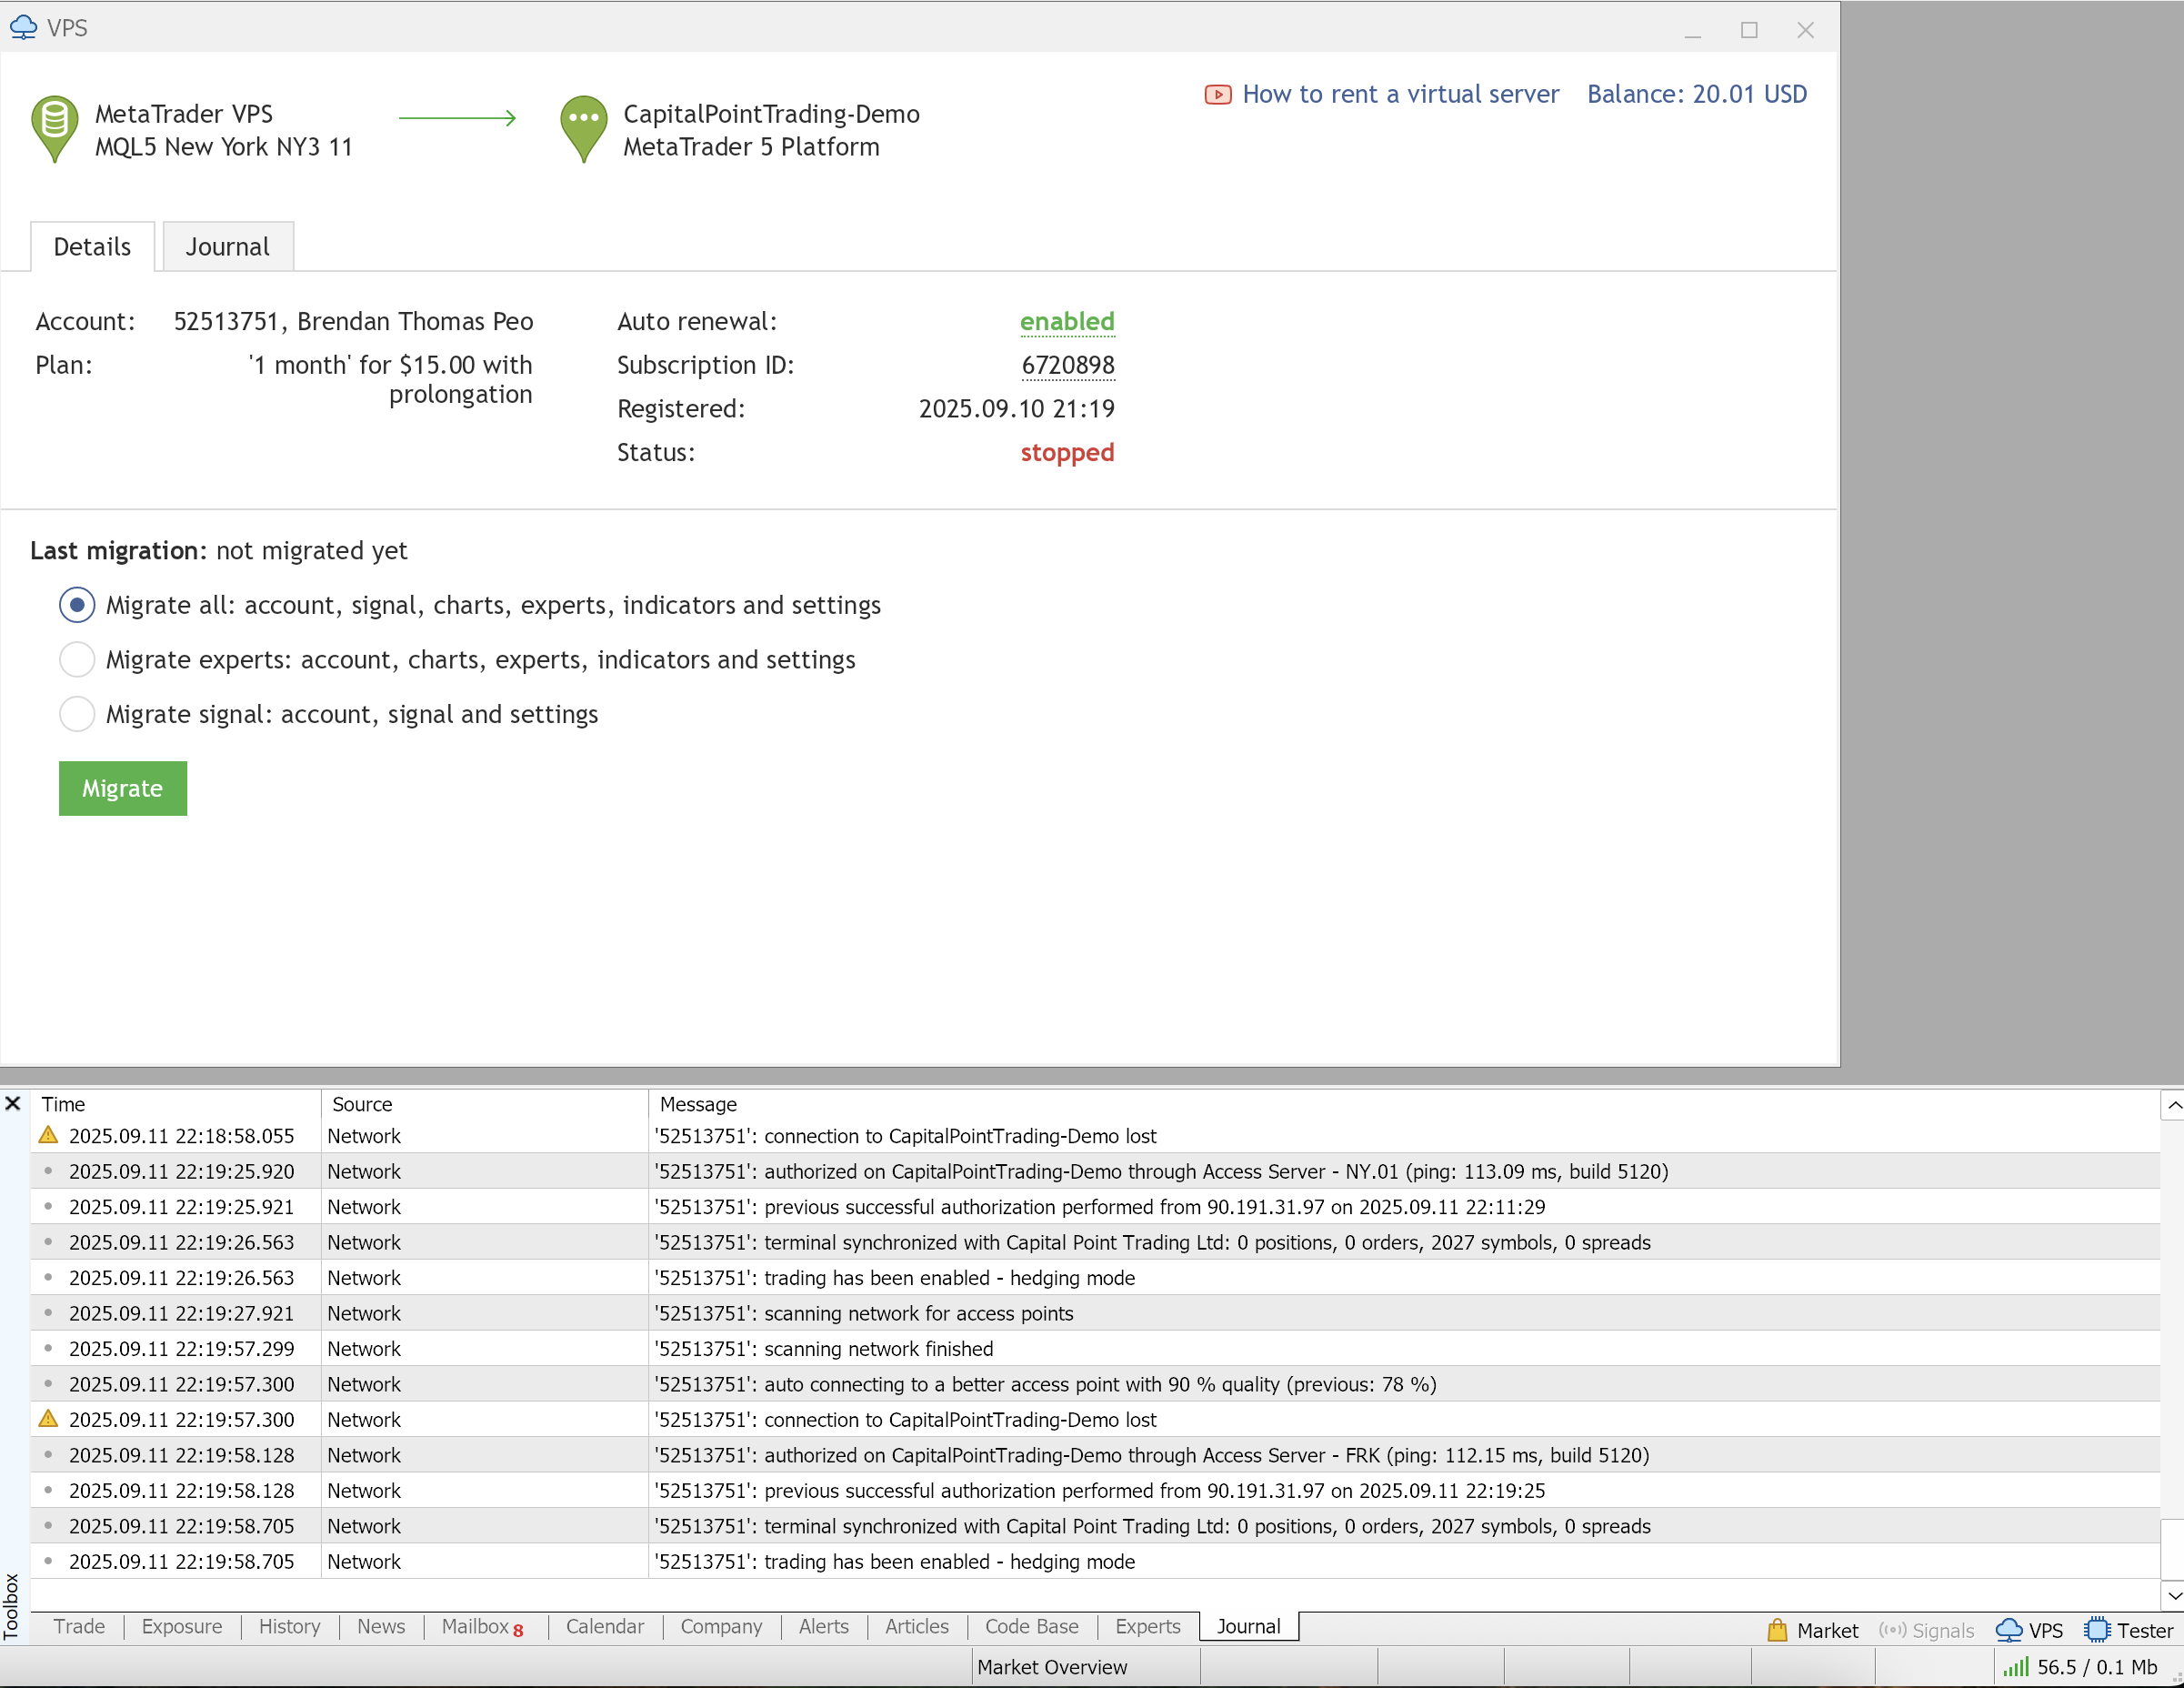
Task: Select Migrate all radio button
Action: (77, 605)
